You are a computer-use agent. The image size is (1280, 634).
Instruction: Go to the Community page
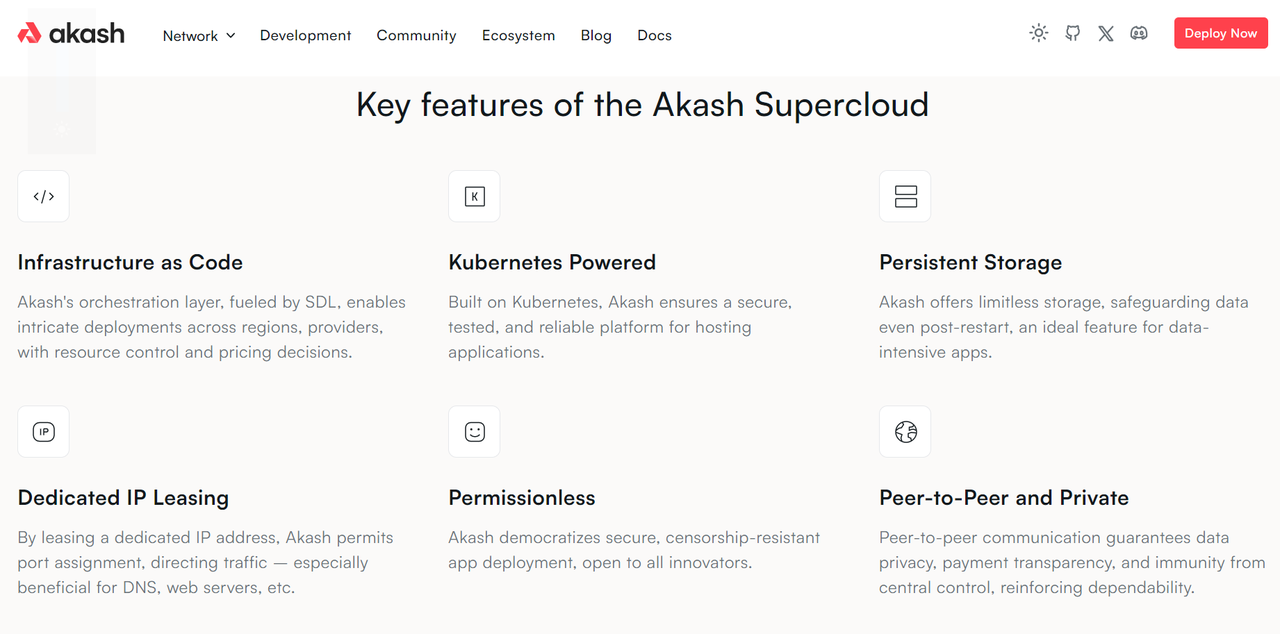416,36
